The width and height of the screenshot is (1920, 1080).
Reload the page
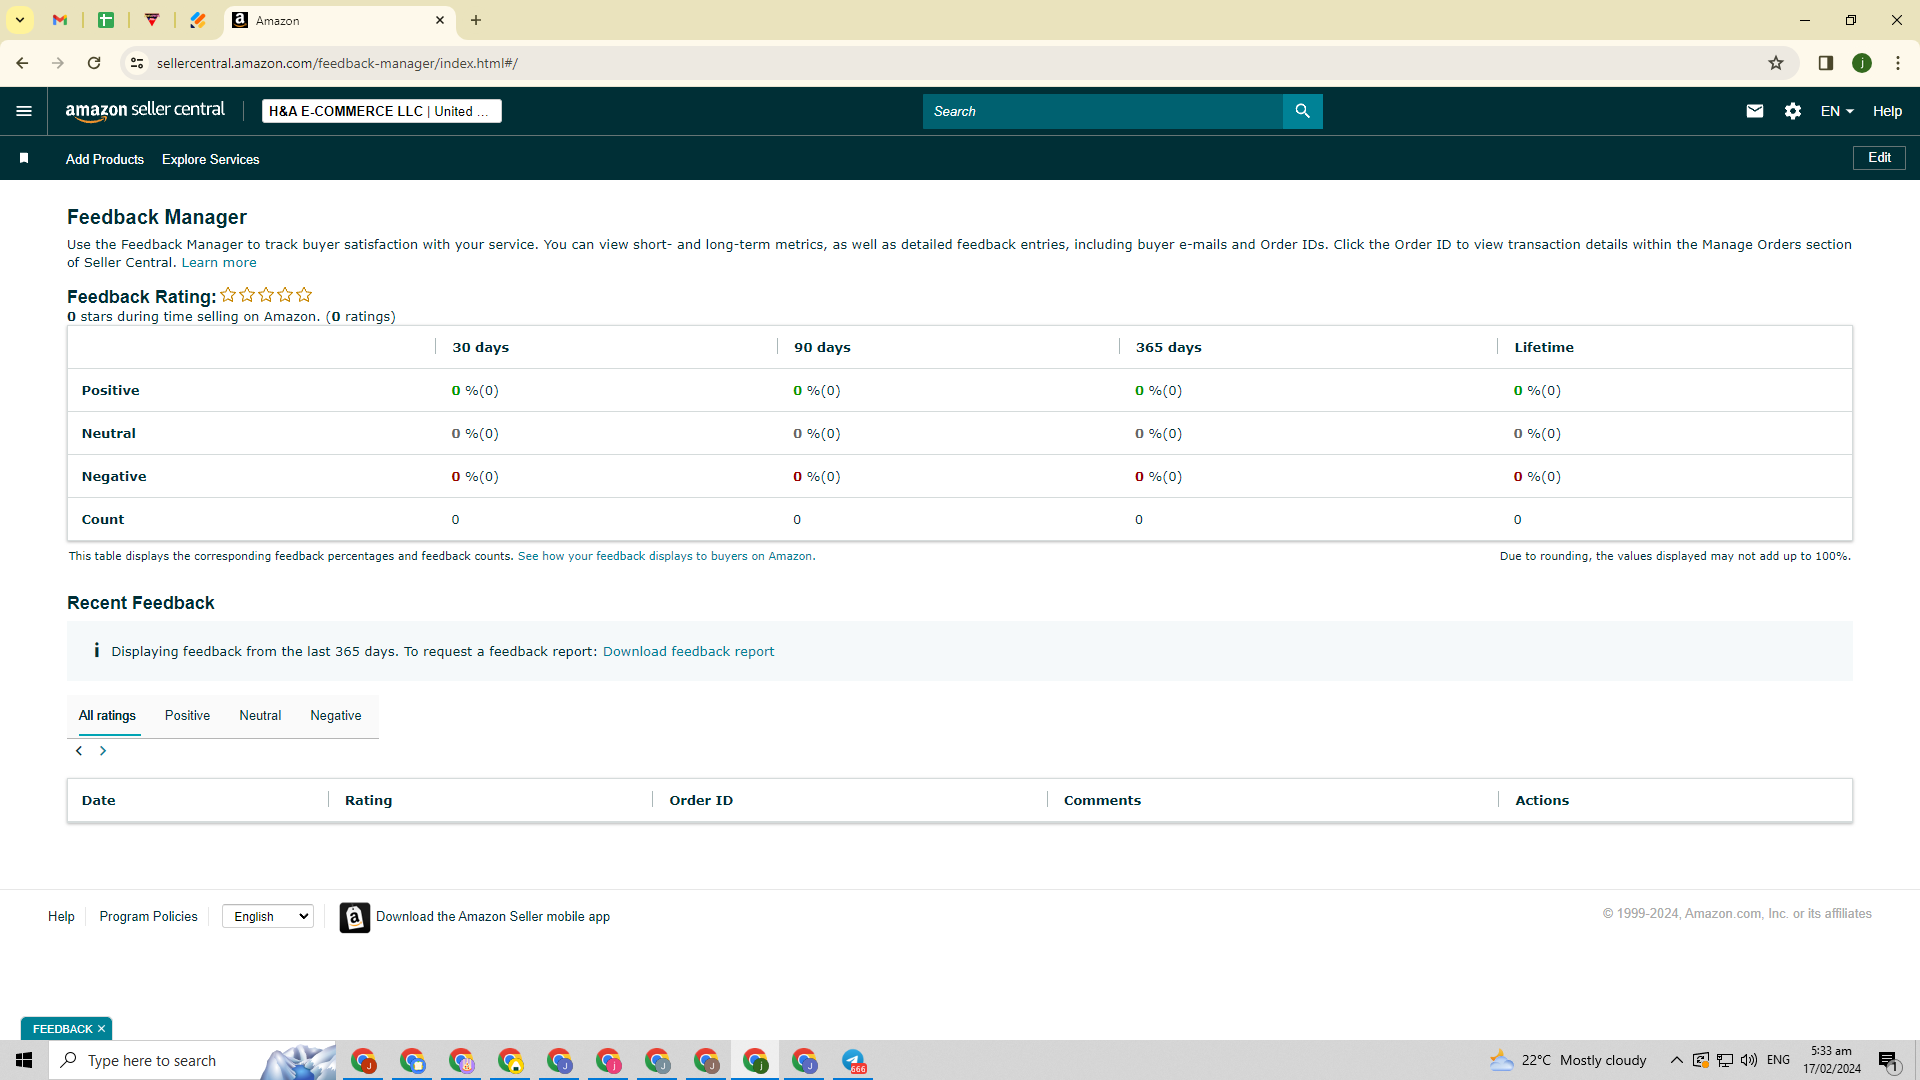[x=94, y=63]
